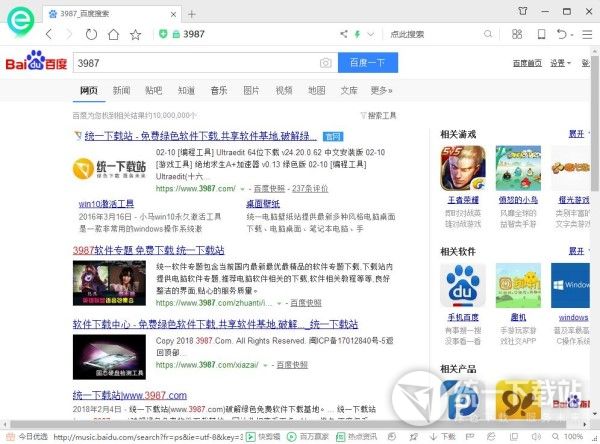Open the 237条评价 link
Image resolution: width=600 pixels, height=444 pixels.
(x=310, y=188)
